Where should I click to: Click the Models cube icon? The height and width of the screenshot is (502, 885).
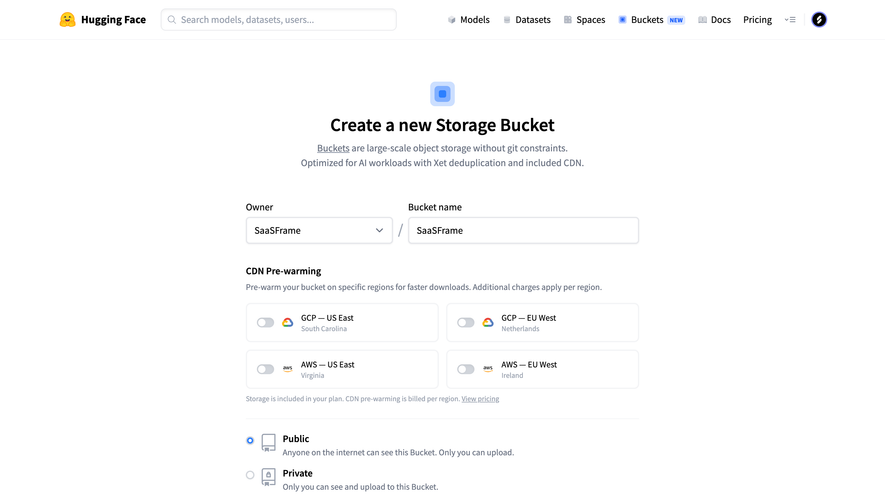452,20
